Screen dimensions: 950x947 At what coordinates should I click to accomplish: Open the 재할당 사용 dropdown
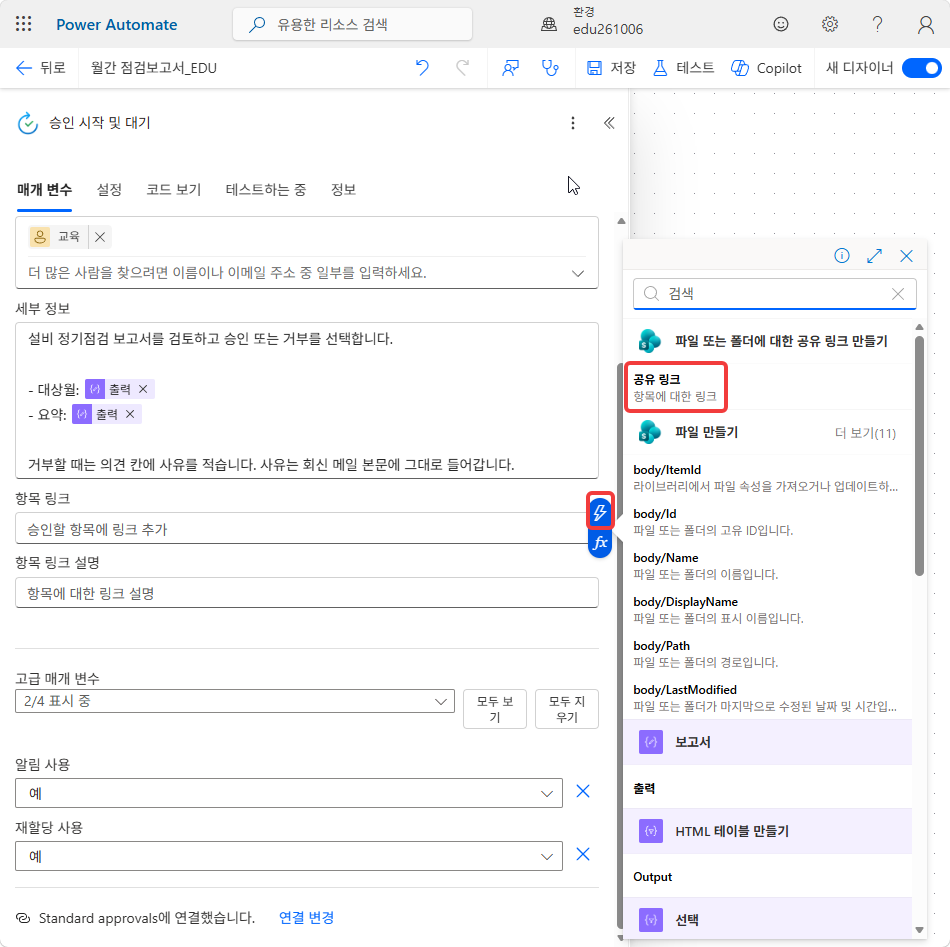click(x=289, y=856)
